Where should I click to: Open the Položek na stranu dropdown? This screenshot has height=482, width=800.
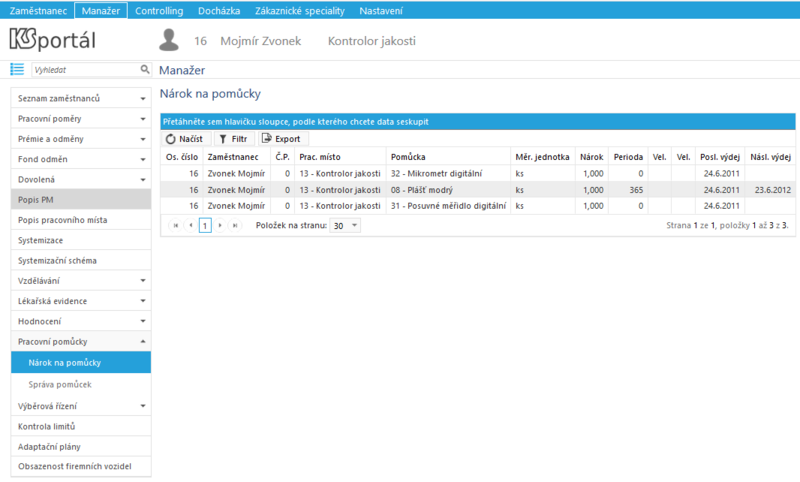(345, 225)
